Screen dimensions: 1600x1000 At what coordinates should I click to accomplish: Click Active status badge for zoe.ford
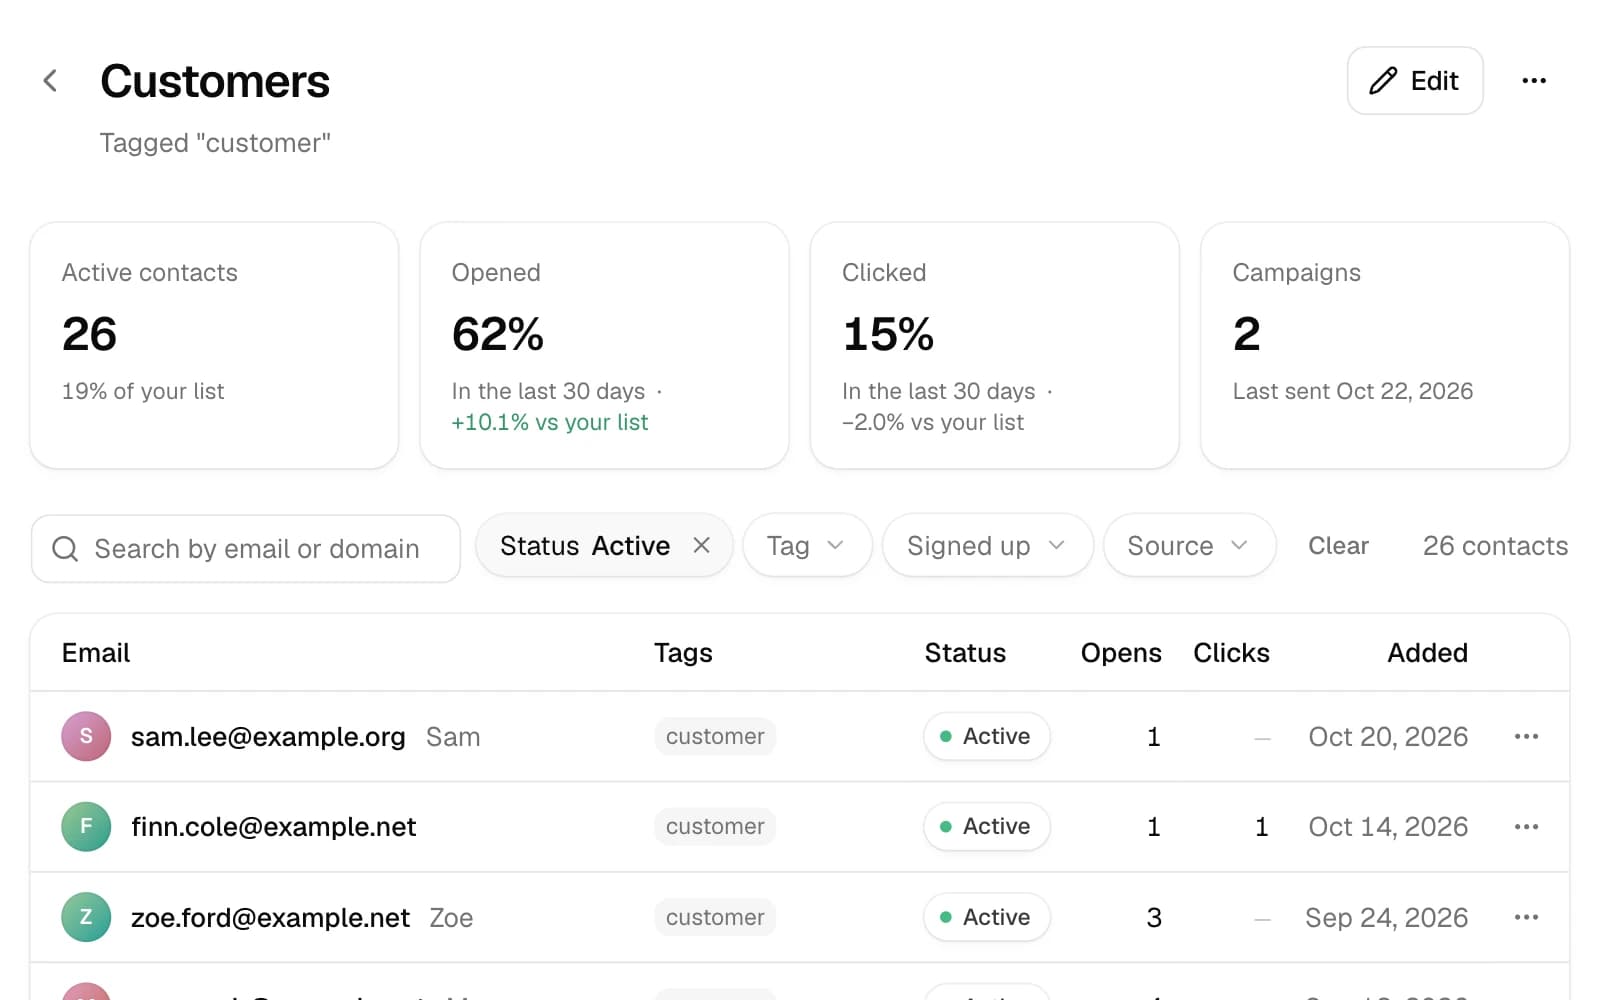pos(986,918)
